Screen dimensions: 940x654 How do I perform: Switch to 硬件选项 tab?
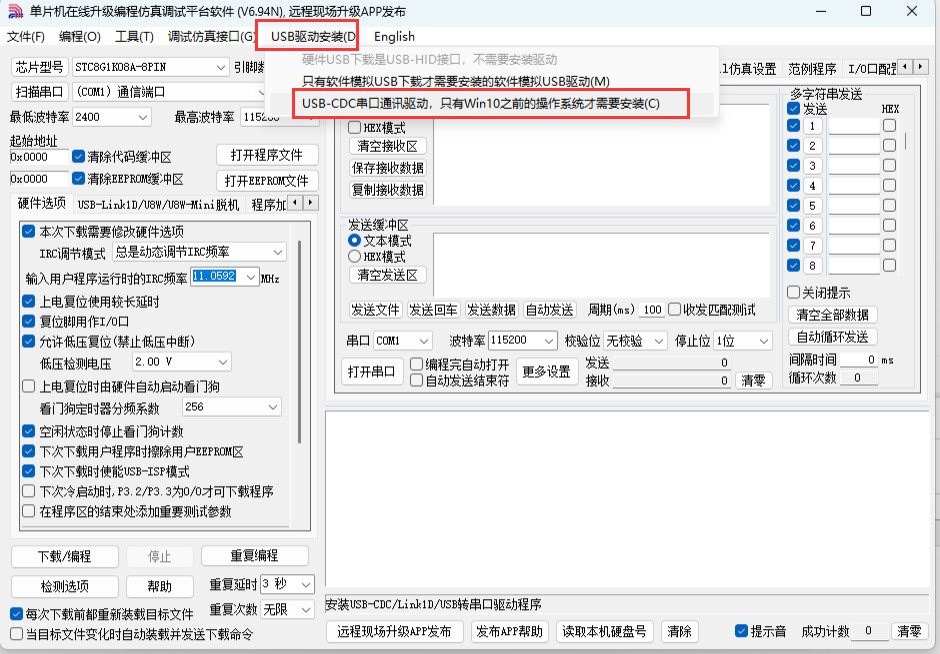pyautogui.click(x=41, y=203)
